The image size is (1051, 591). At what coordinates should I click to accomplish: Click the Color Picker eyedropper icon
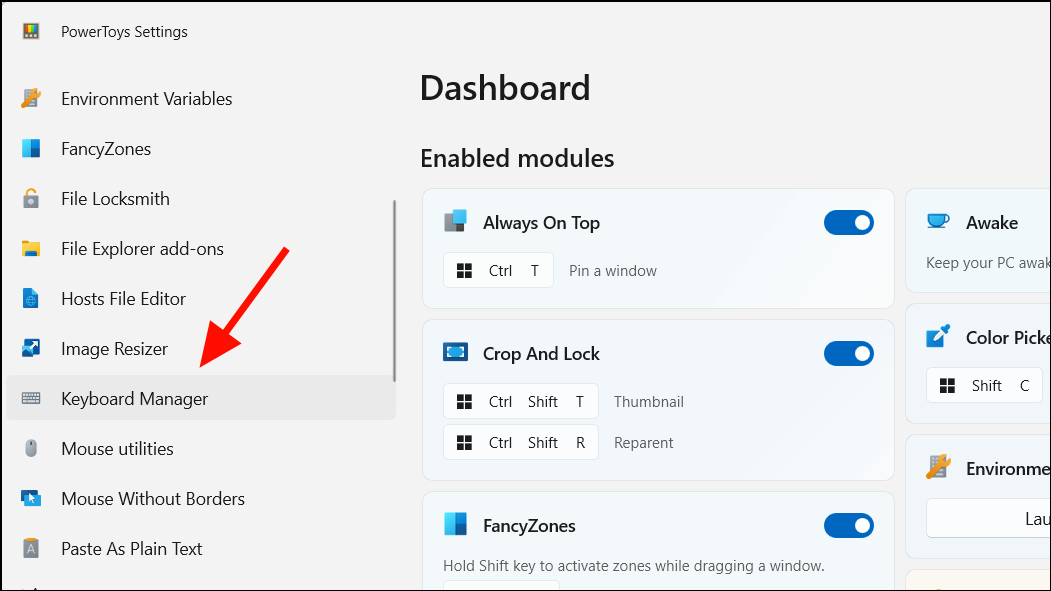point(937,337)
